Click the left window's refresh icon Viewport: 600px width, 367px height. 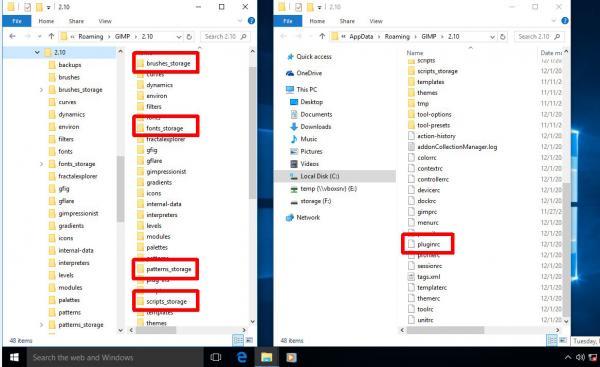click(x=189, y=37)
